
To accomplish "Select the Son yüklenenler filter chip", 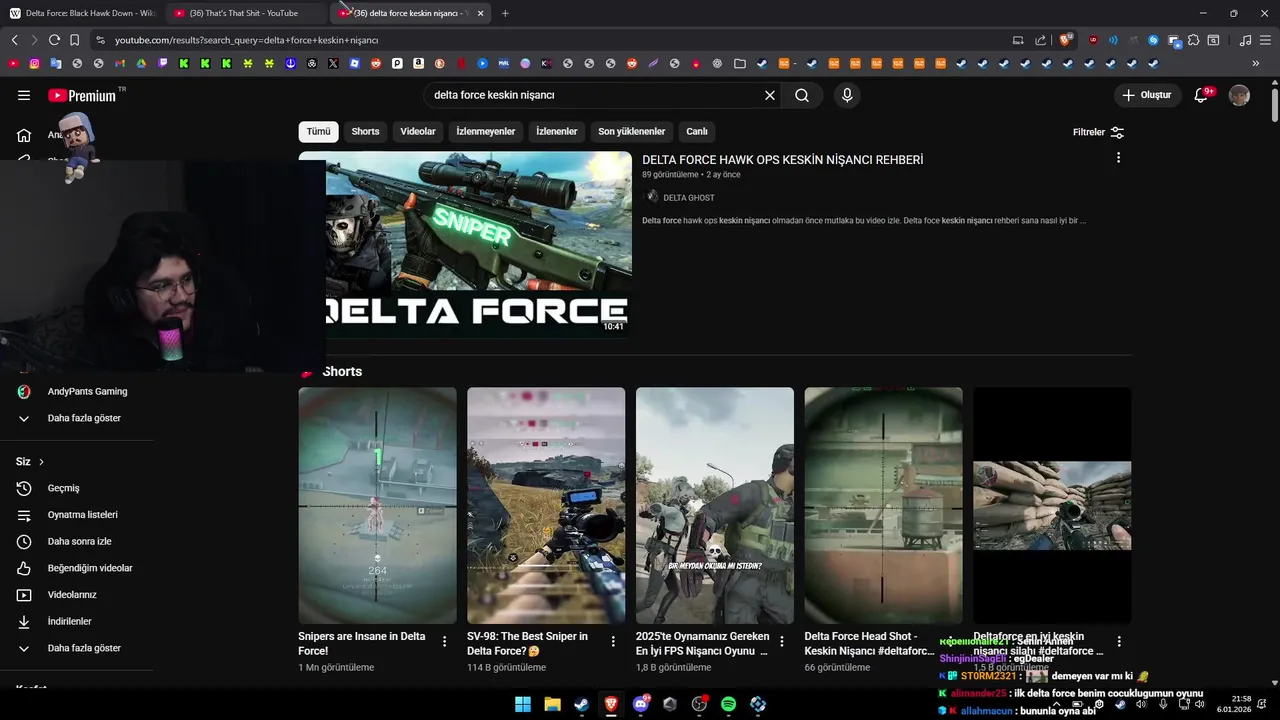I will (x=632, y=131).
